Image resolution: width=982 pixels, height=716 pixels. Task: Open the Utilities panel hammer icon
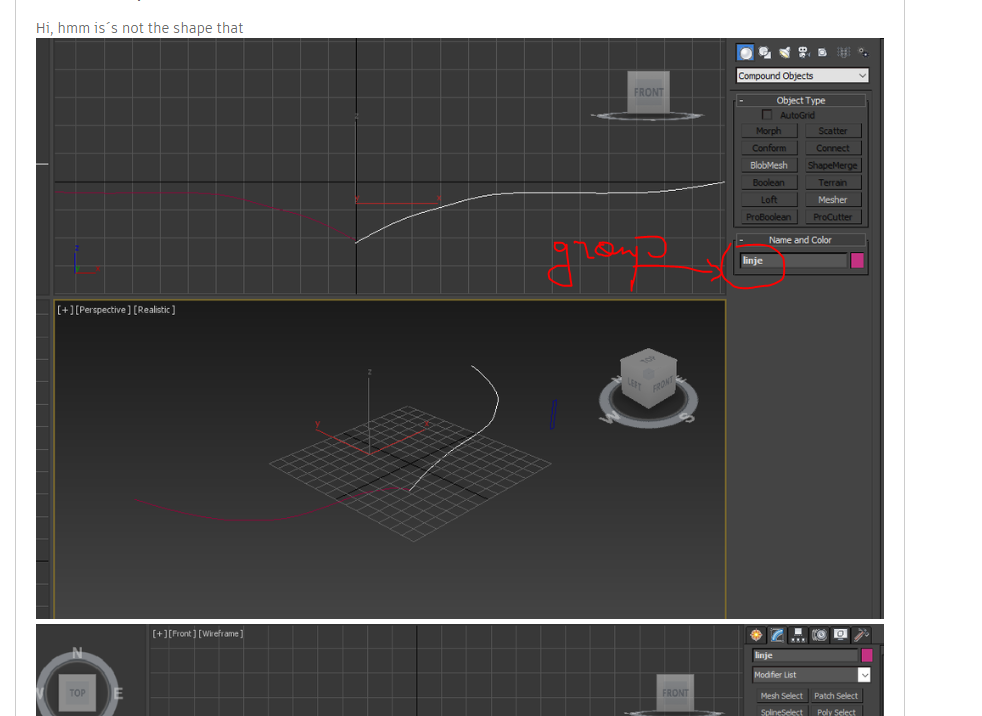(861, 636)
